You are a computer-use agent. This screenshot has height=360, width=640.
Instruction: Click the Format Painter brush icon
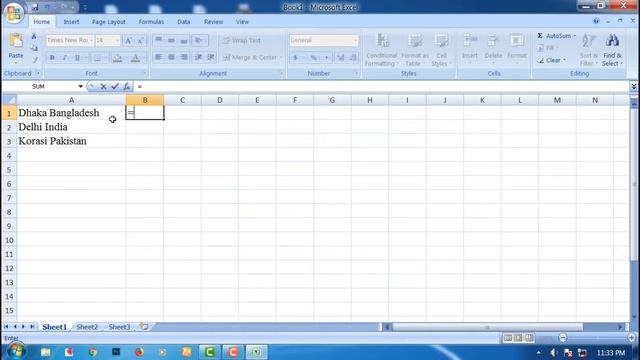click(x=34, y=60)
